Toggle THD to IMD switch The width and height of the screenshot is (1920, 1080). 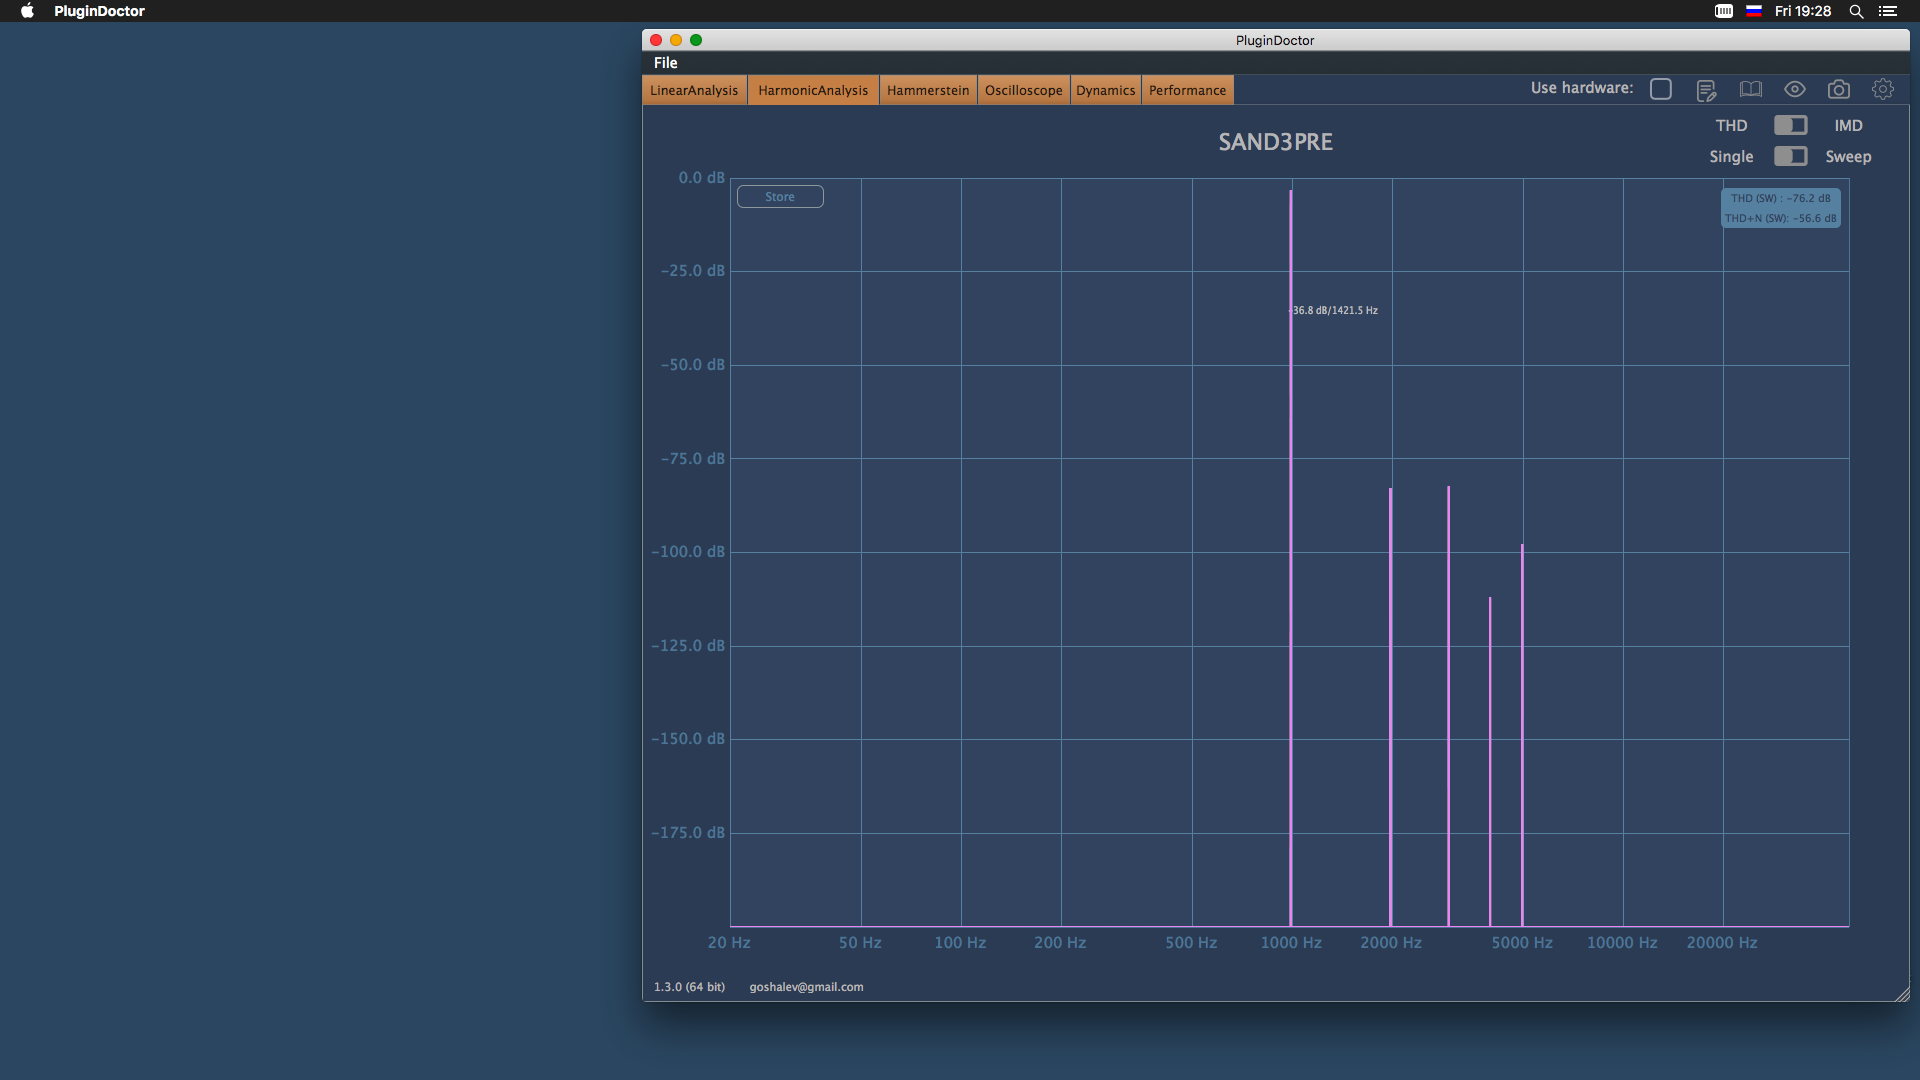[x=1790, y=125]
